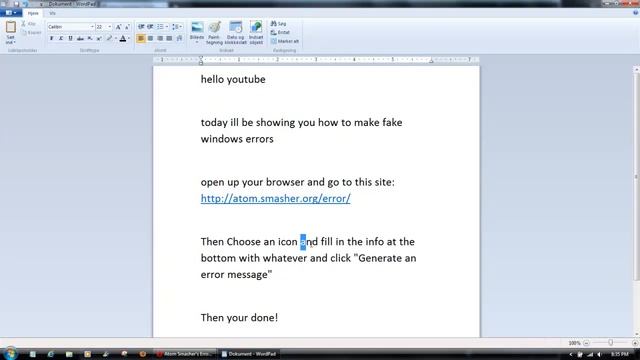Click Insert object (Indsæt objekt) icon

coord(256,27)
